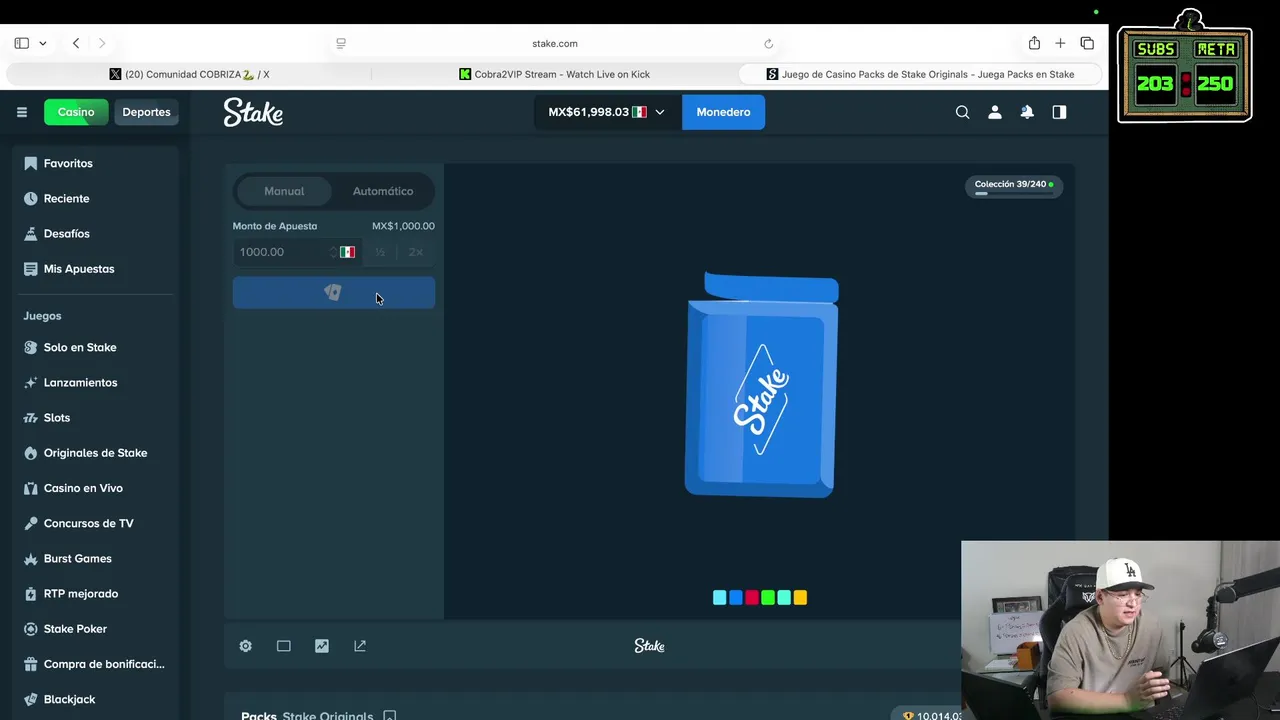Click the green rarity color square
The width and height of the screenshot is (1280, 720).
768,598
